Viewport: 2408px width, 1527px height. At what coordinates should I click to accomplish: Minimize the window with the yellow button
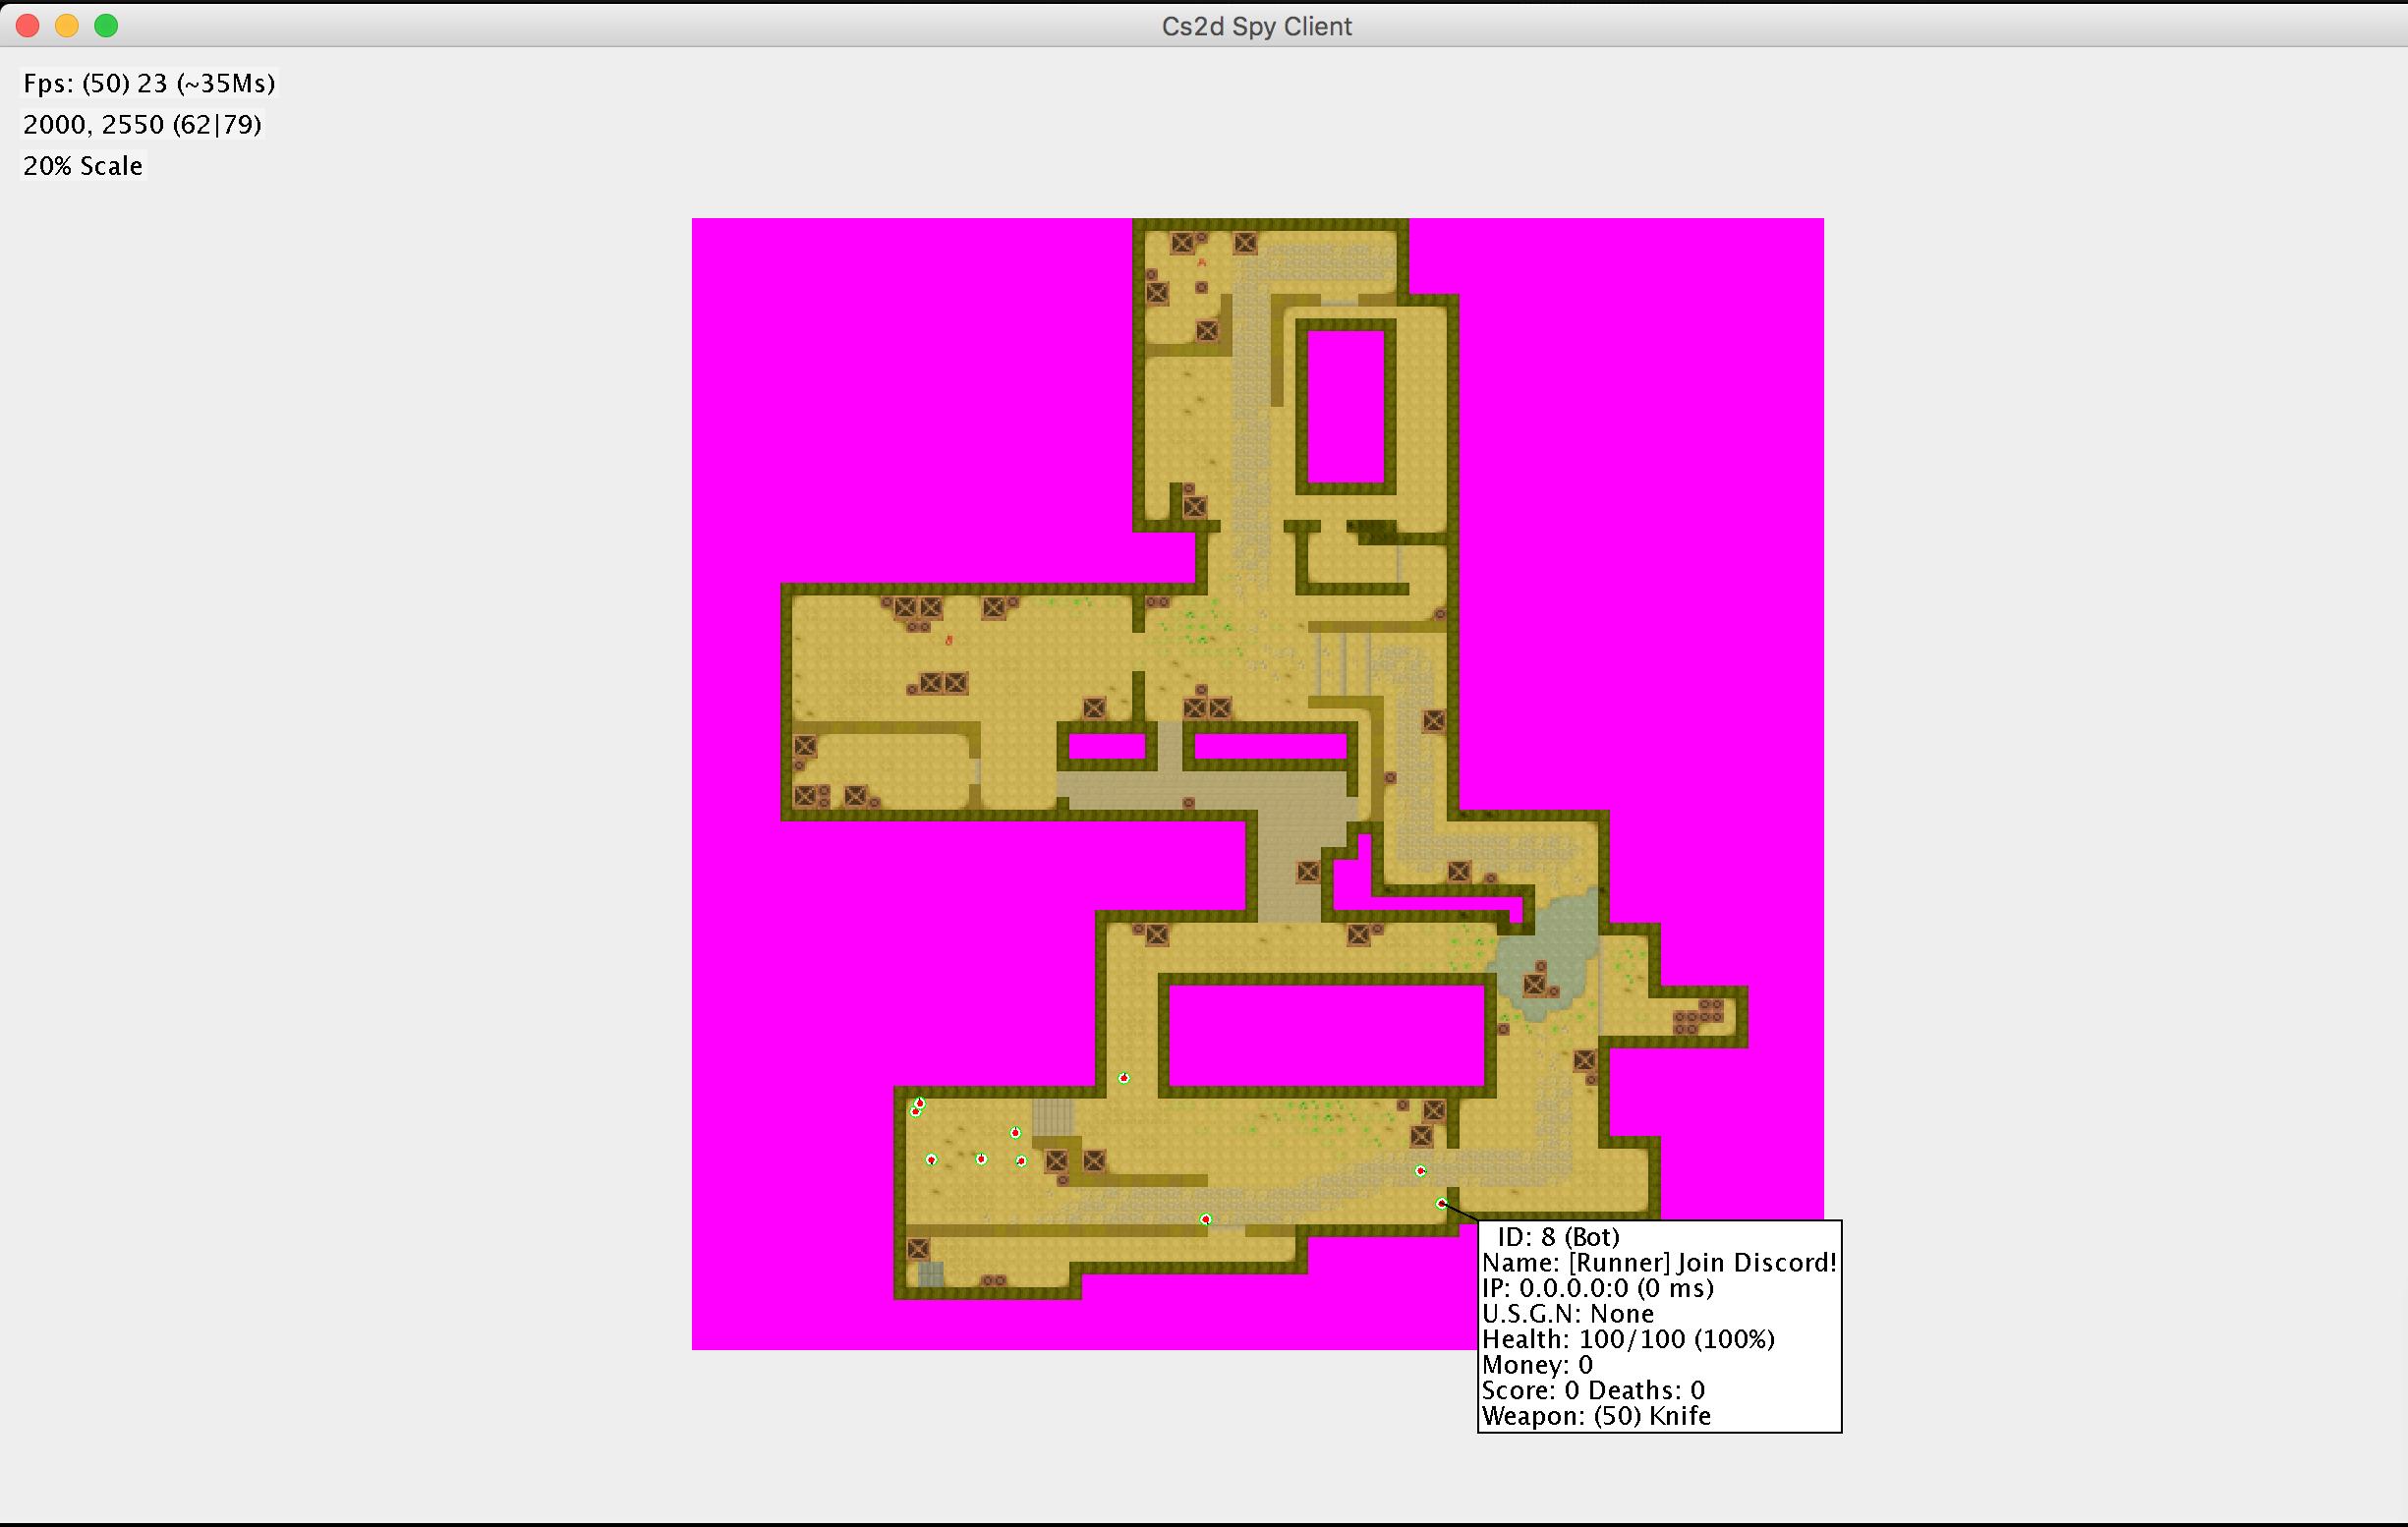point(67,26)
